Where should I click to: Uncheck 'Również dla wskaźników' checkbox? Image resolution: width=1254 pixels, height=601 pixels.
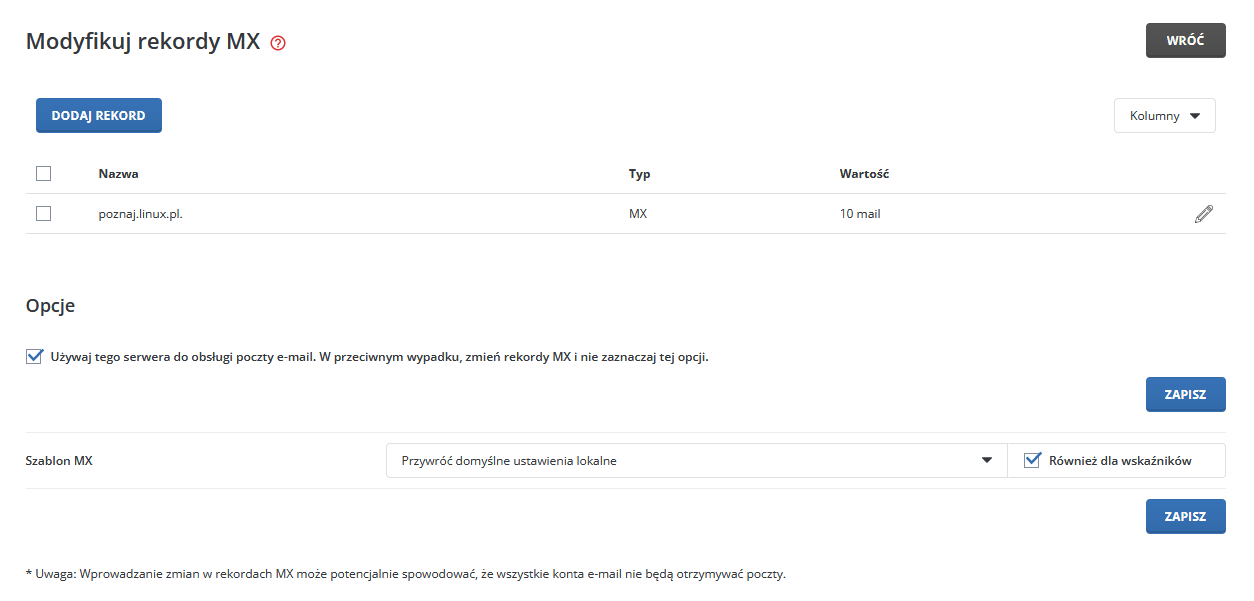[x=1033, y=461]
